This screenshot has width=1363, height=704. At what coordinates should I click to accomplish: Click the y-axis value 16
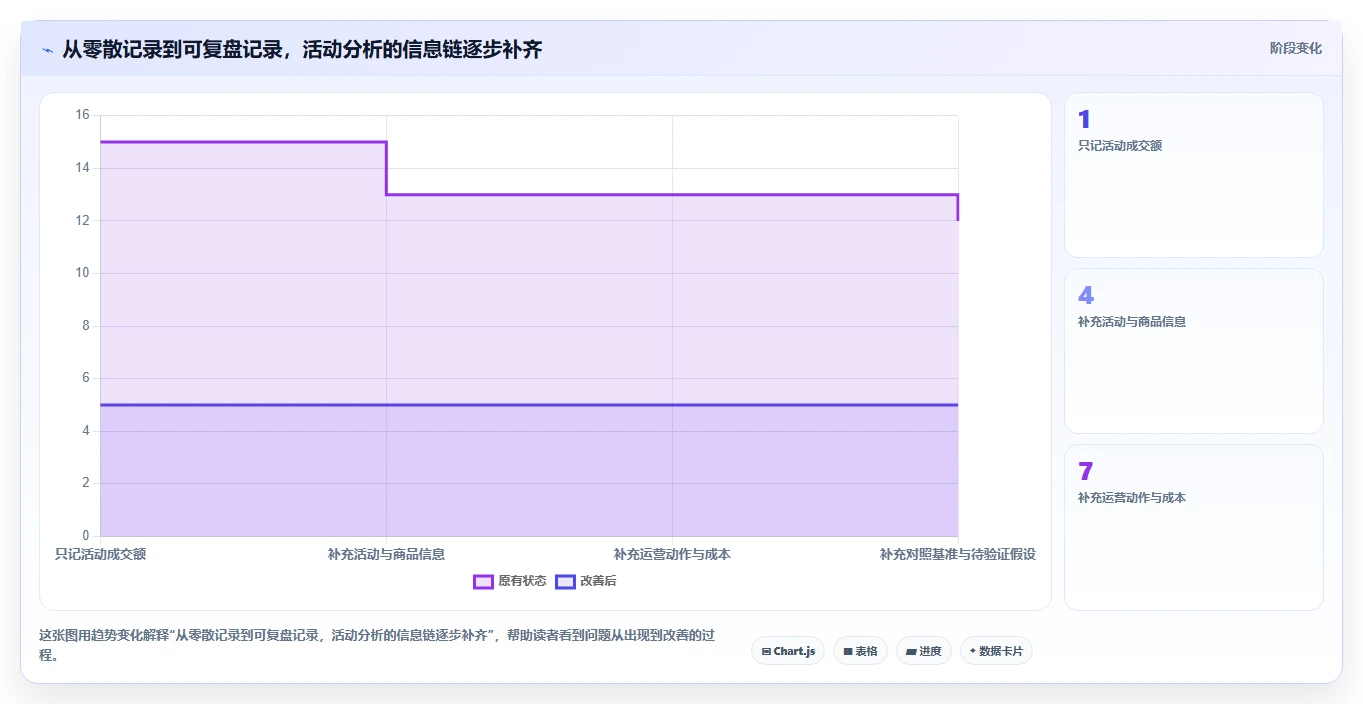click(82, 115)
